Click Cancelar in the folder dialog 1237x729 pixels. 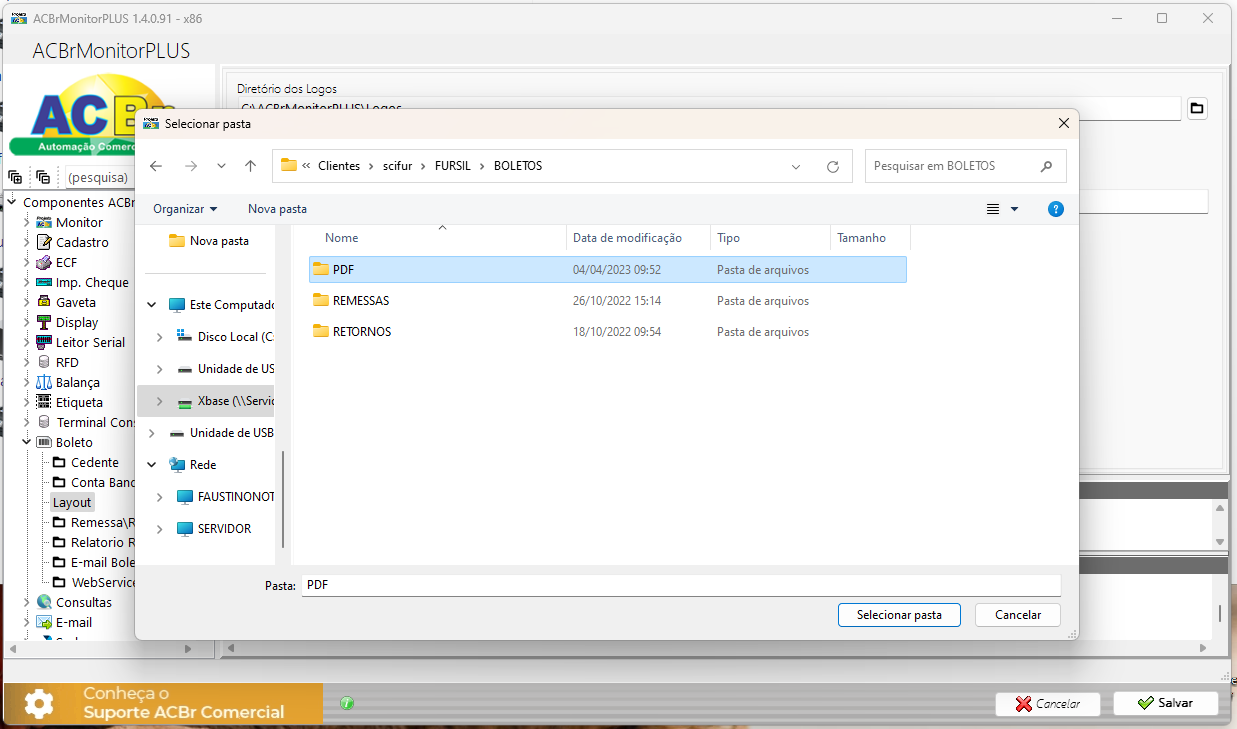point(1018,615)
